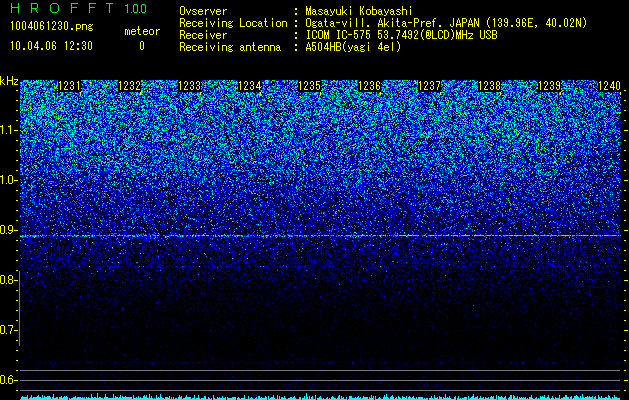Click the Ovserver field label

coord(203,11)
